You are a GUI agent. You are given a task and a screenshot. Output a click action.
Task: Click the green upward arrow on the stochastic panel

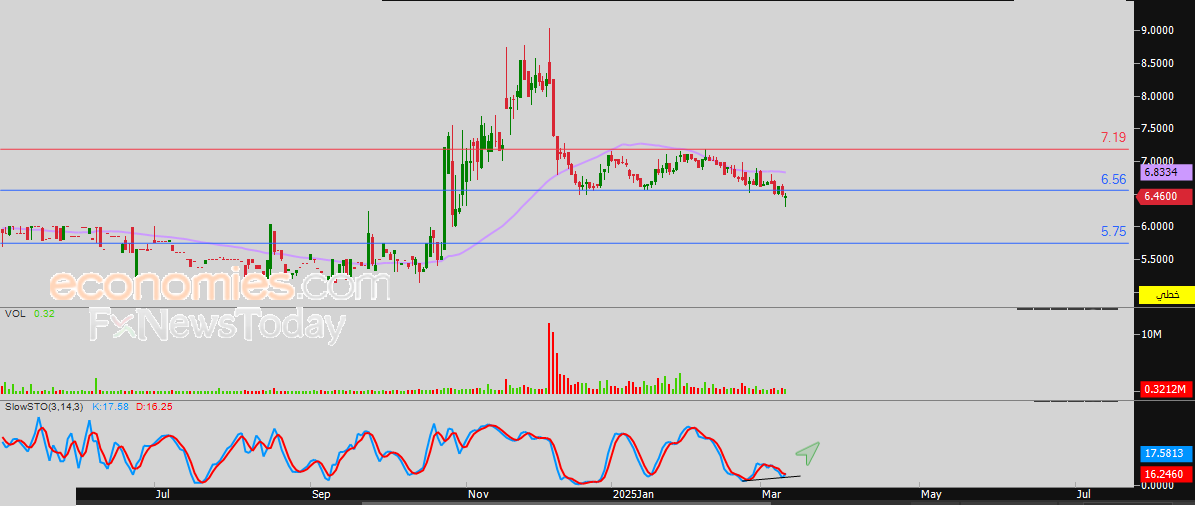coord(807,453)
